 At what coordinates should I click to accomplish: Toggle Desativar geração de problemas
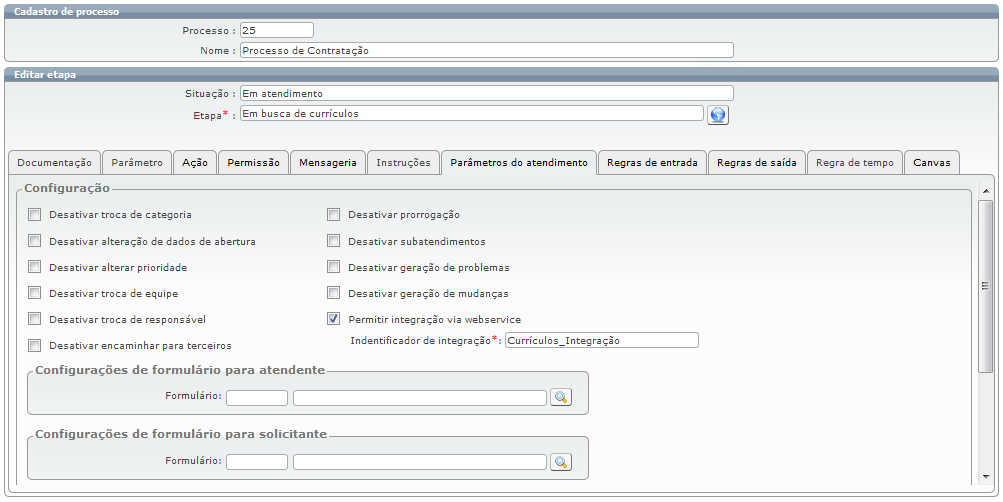(x=334, y=268)
